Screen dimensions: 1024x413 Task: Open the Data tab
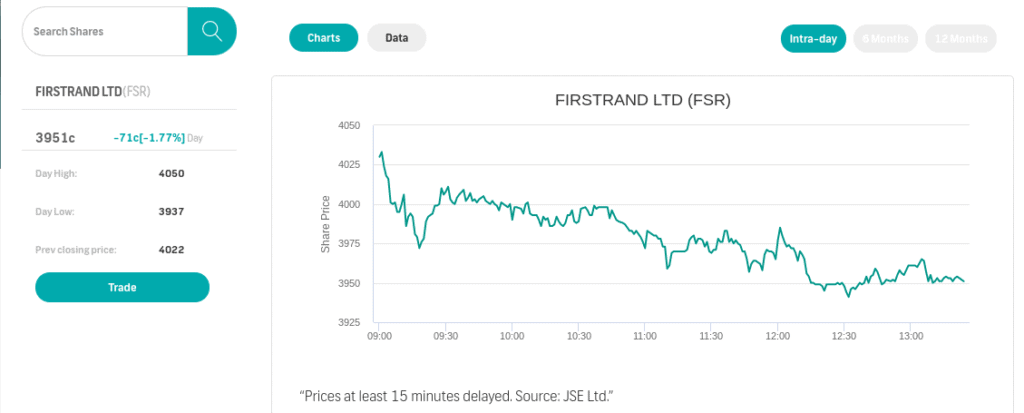click(x=397, y=38)
